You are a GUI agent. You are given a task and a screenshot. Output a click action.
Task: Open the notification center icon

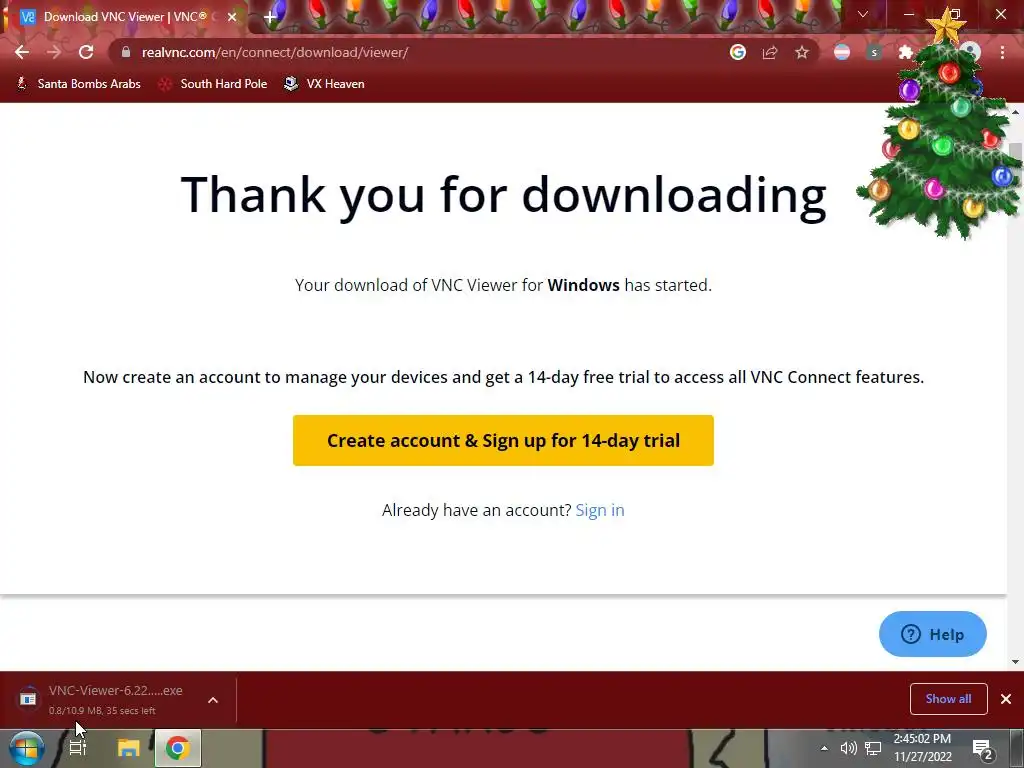point(983,750)
